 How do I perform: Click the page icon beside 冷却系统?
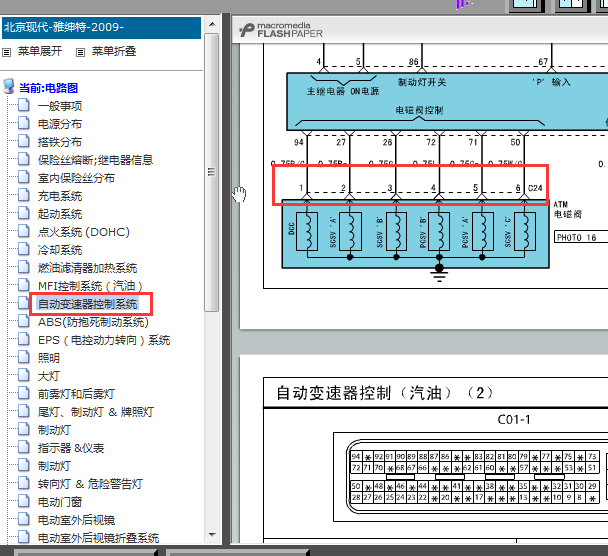coord(24,249)
